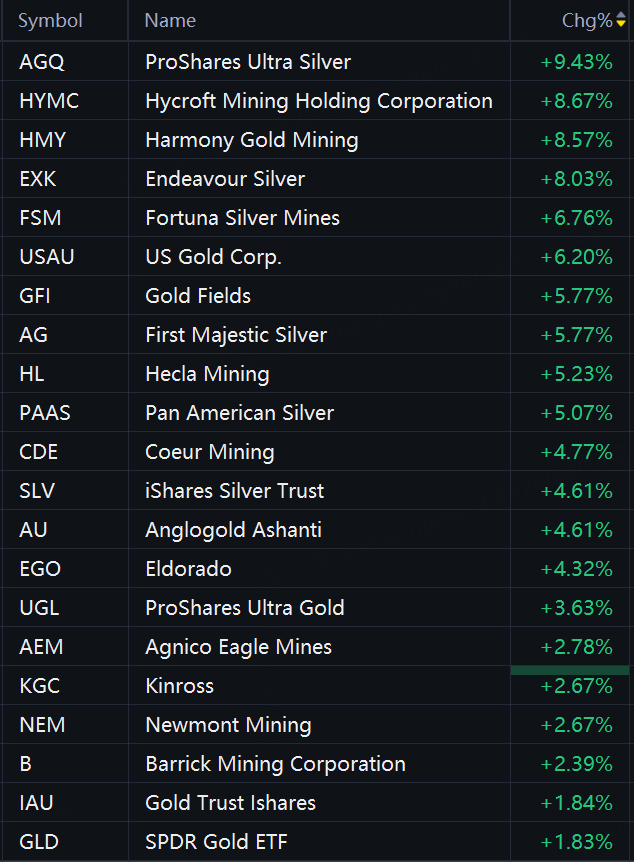Select Hecla Mining row

click(x=207, y=374)
